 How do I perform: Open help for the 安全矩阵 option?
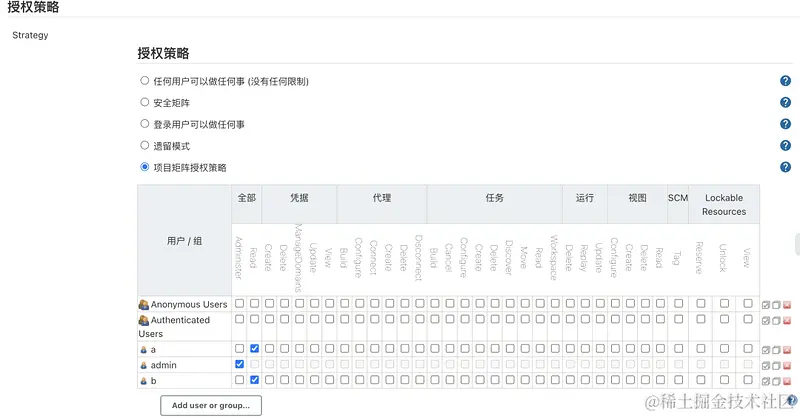[x=785, y=103]
